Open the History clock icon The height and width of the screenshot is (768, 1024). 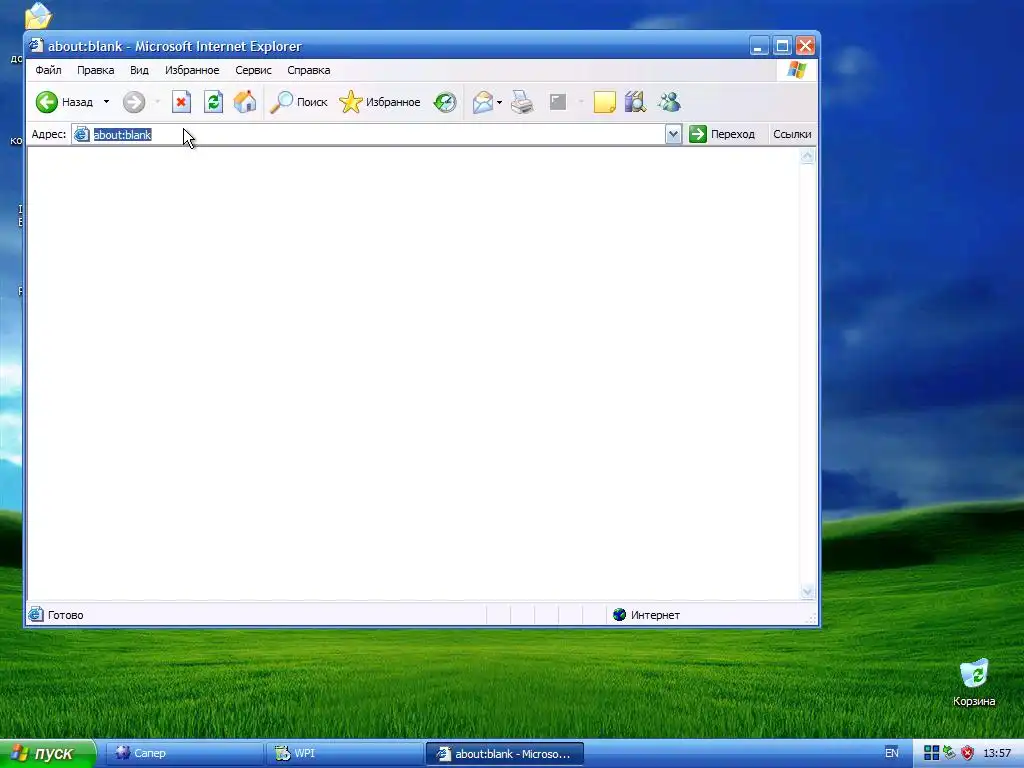click(x=445, y=102)
